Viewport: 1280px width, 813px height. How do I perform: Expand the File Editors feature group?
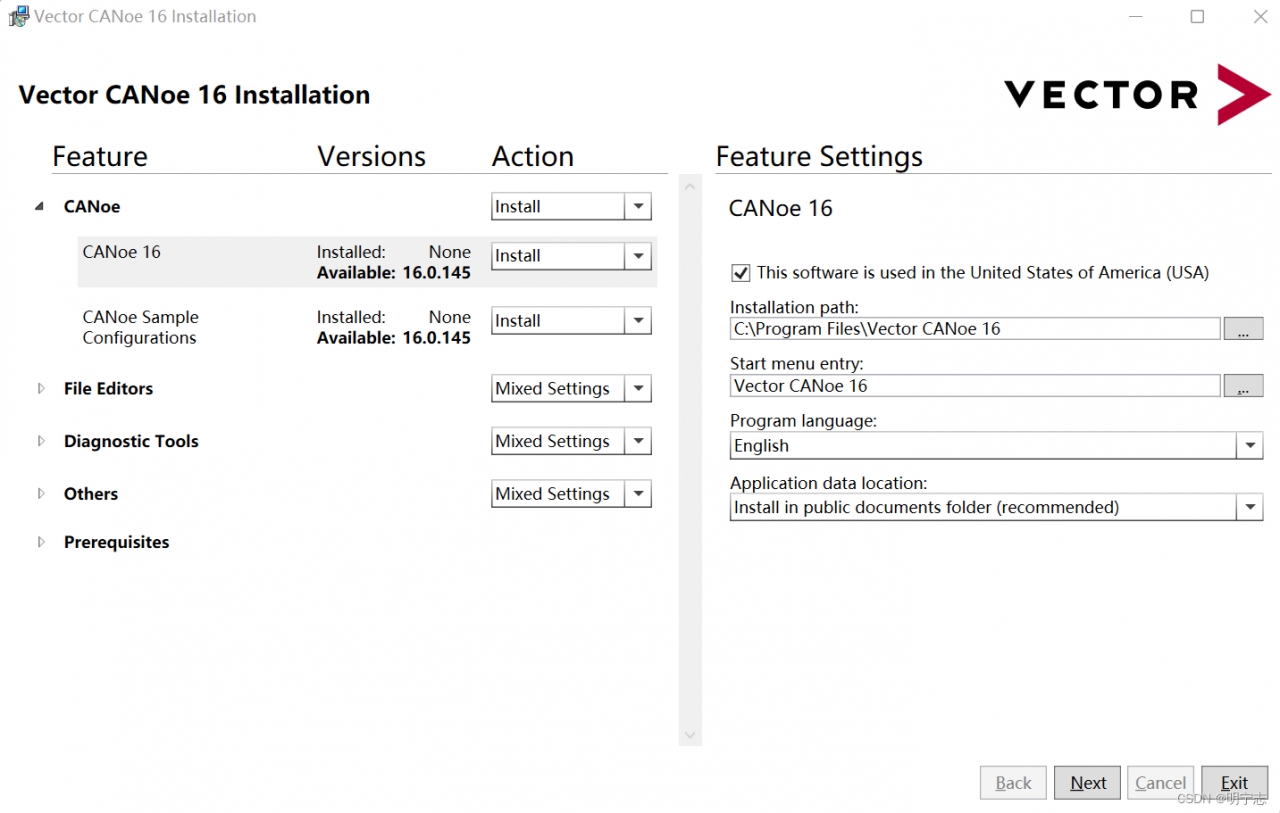tap(41, 389)
